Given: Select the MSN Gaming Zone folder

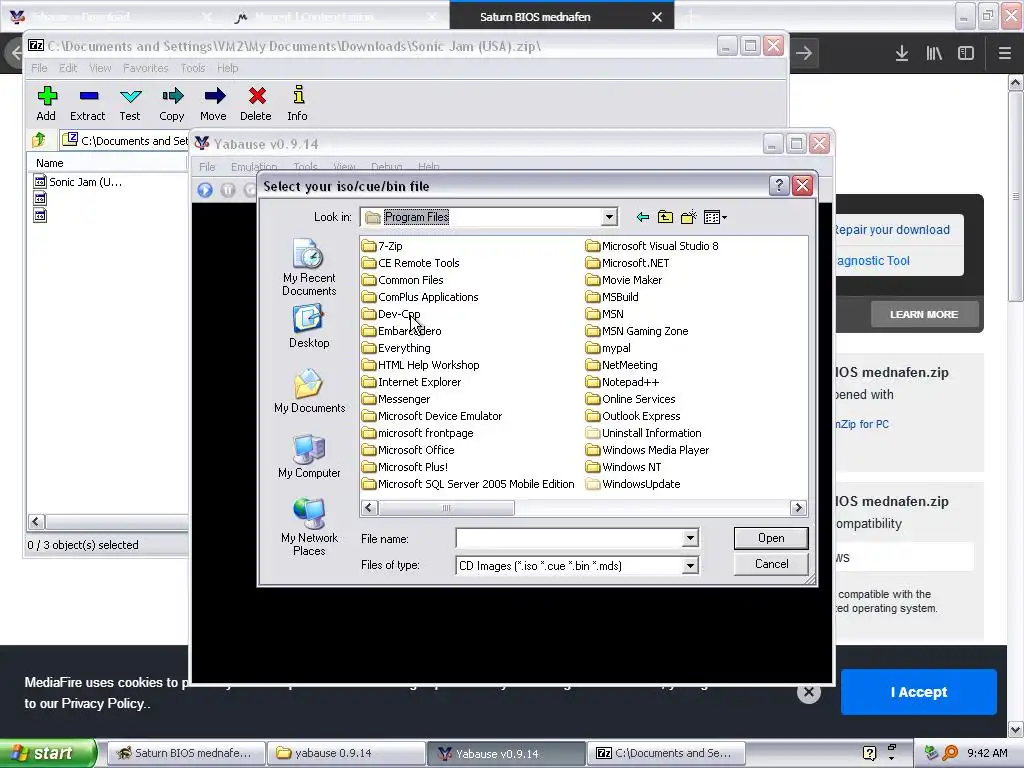Looking at the screenshot, I should (637, 331).
